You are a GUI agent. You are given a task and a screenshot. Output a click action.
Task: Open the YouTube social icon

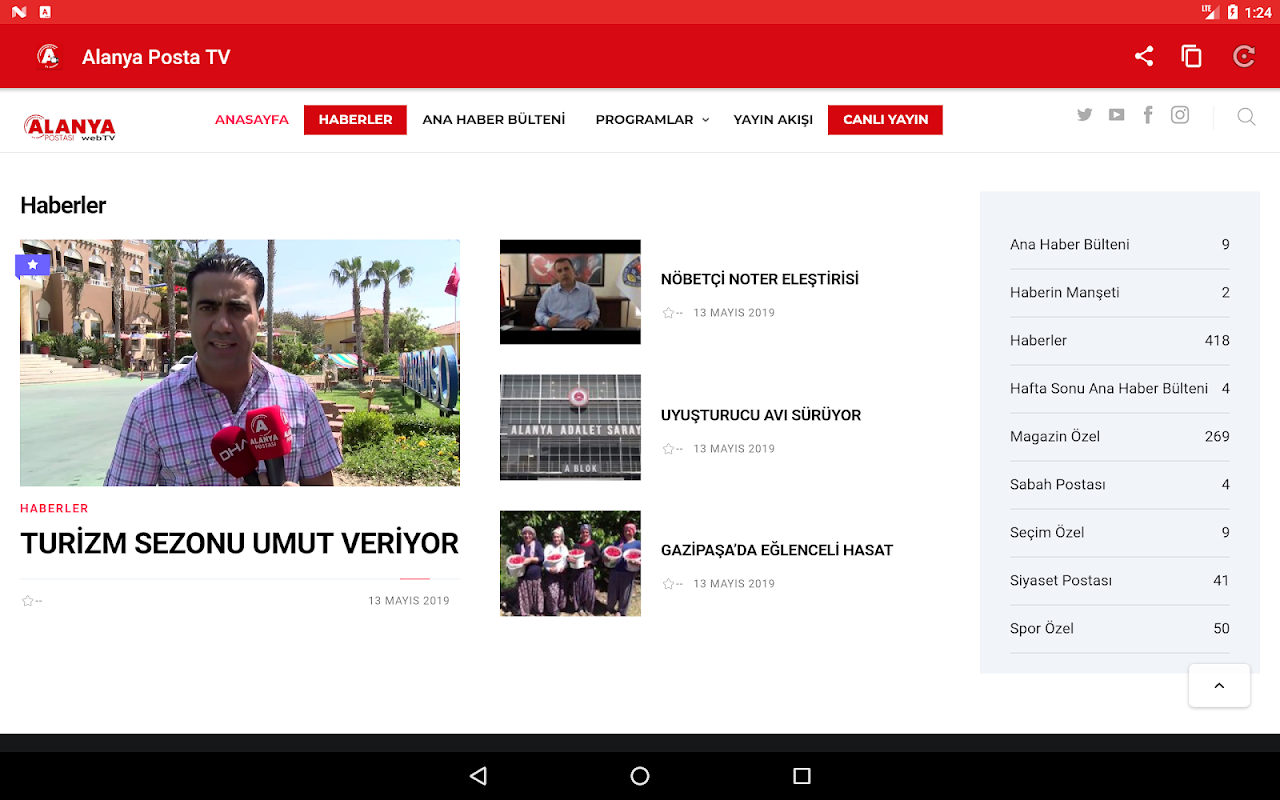pyautogui.click(x=1116, y=115)
